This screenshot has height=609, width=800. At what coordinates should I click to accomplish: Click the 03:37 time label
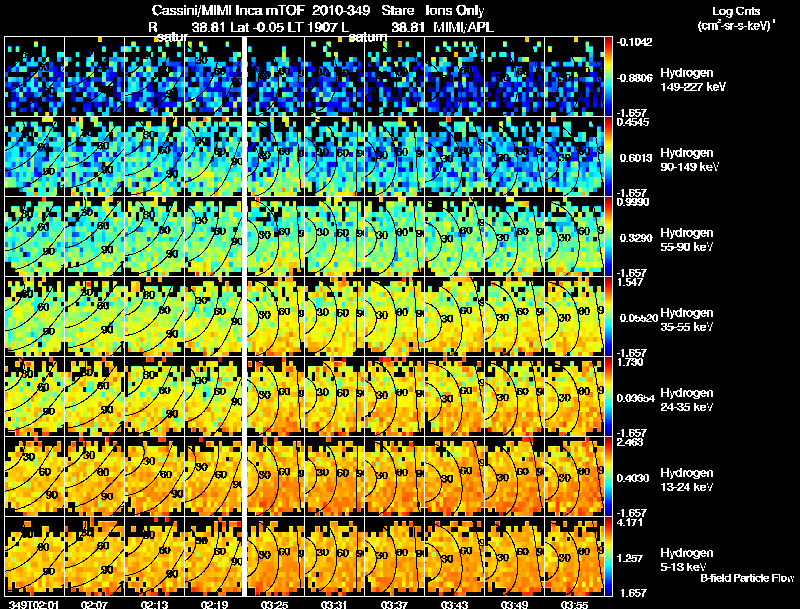coord(394,604)
